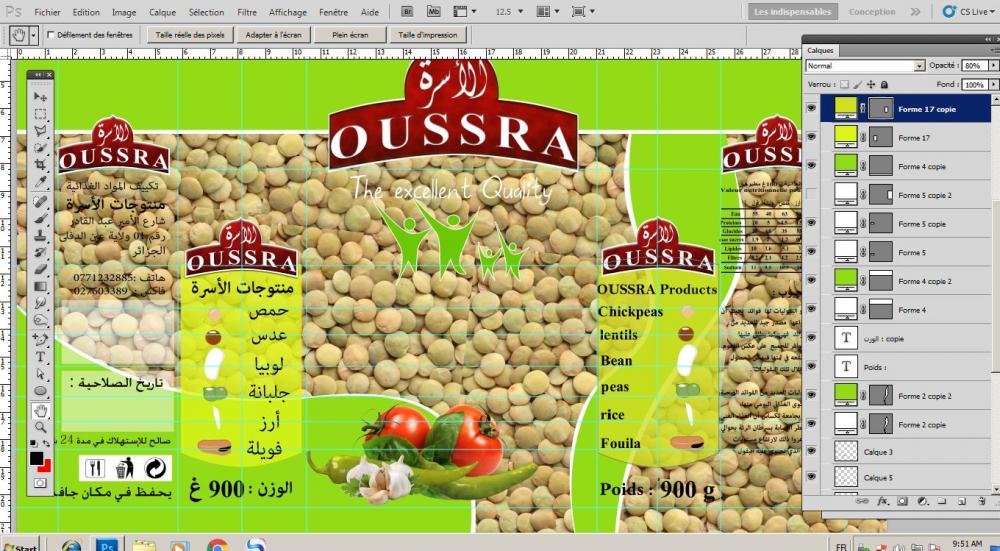
Task: Open the Affichage menu
Action: (x=288, y=12)
